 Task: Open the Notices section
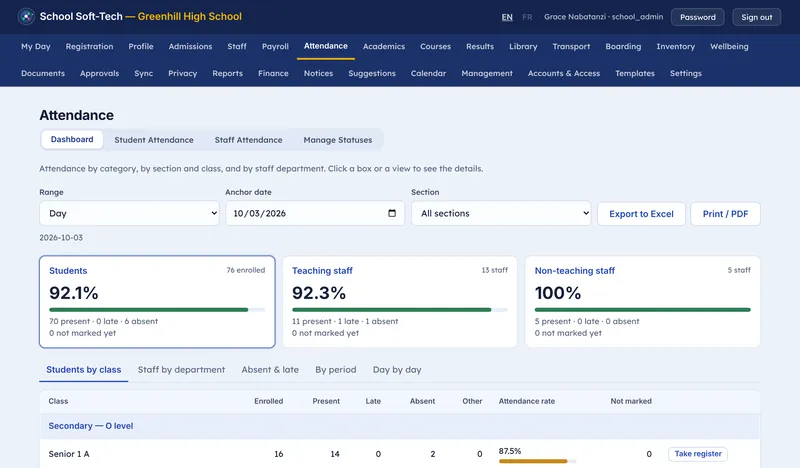tap(318, 73)
